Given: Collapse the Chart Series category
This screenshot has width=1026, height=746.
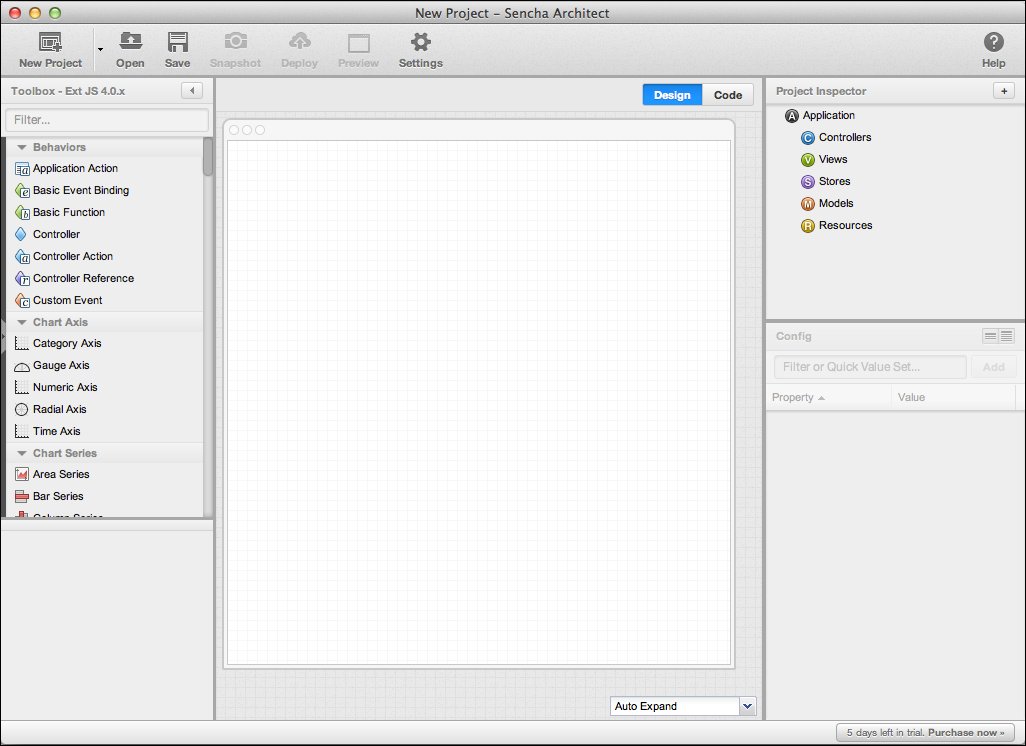Looking at the screenshot, I should tap(22, 453).
